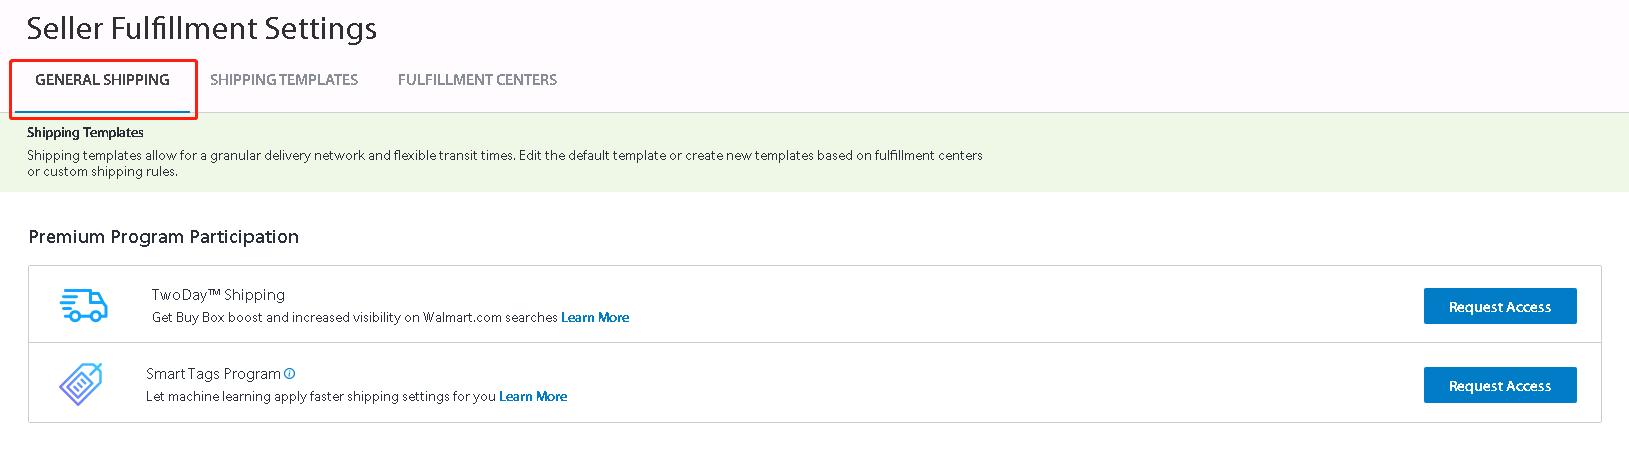Click the Premium Program Participation heading
The image size is (1629, 474).
point(164,237)
